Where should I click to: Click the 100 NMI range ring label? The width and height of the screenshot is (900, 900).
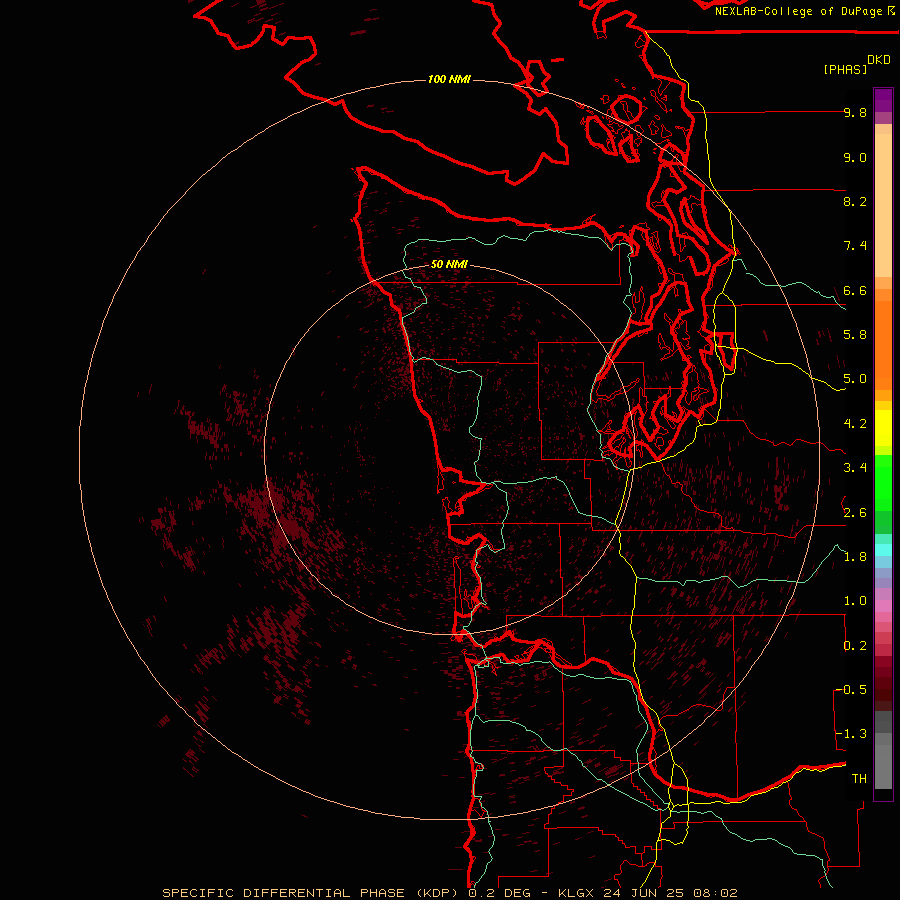click(x=449, y=79)
